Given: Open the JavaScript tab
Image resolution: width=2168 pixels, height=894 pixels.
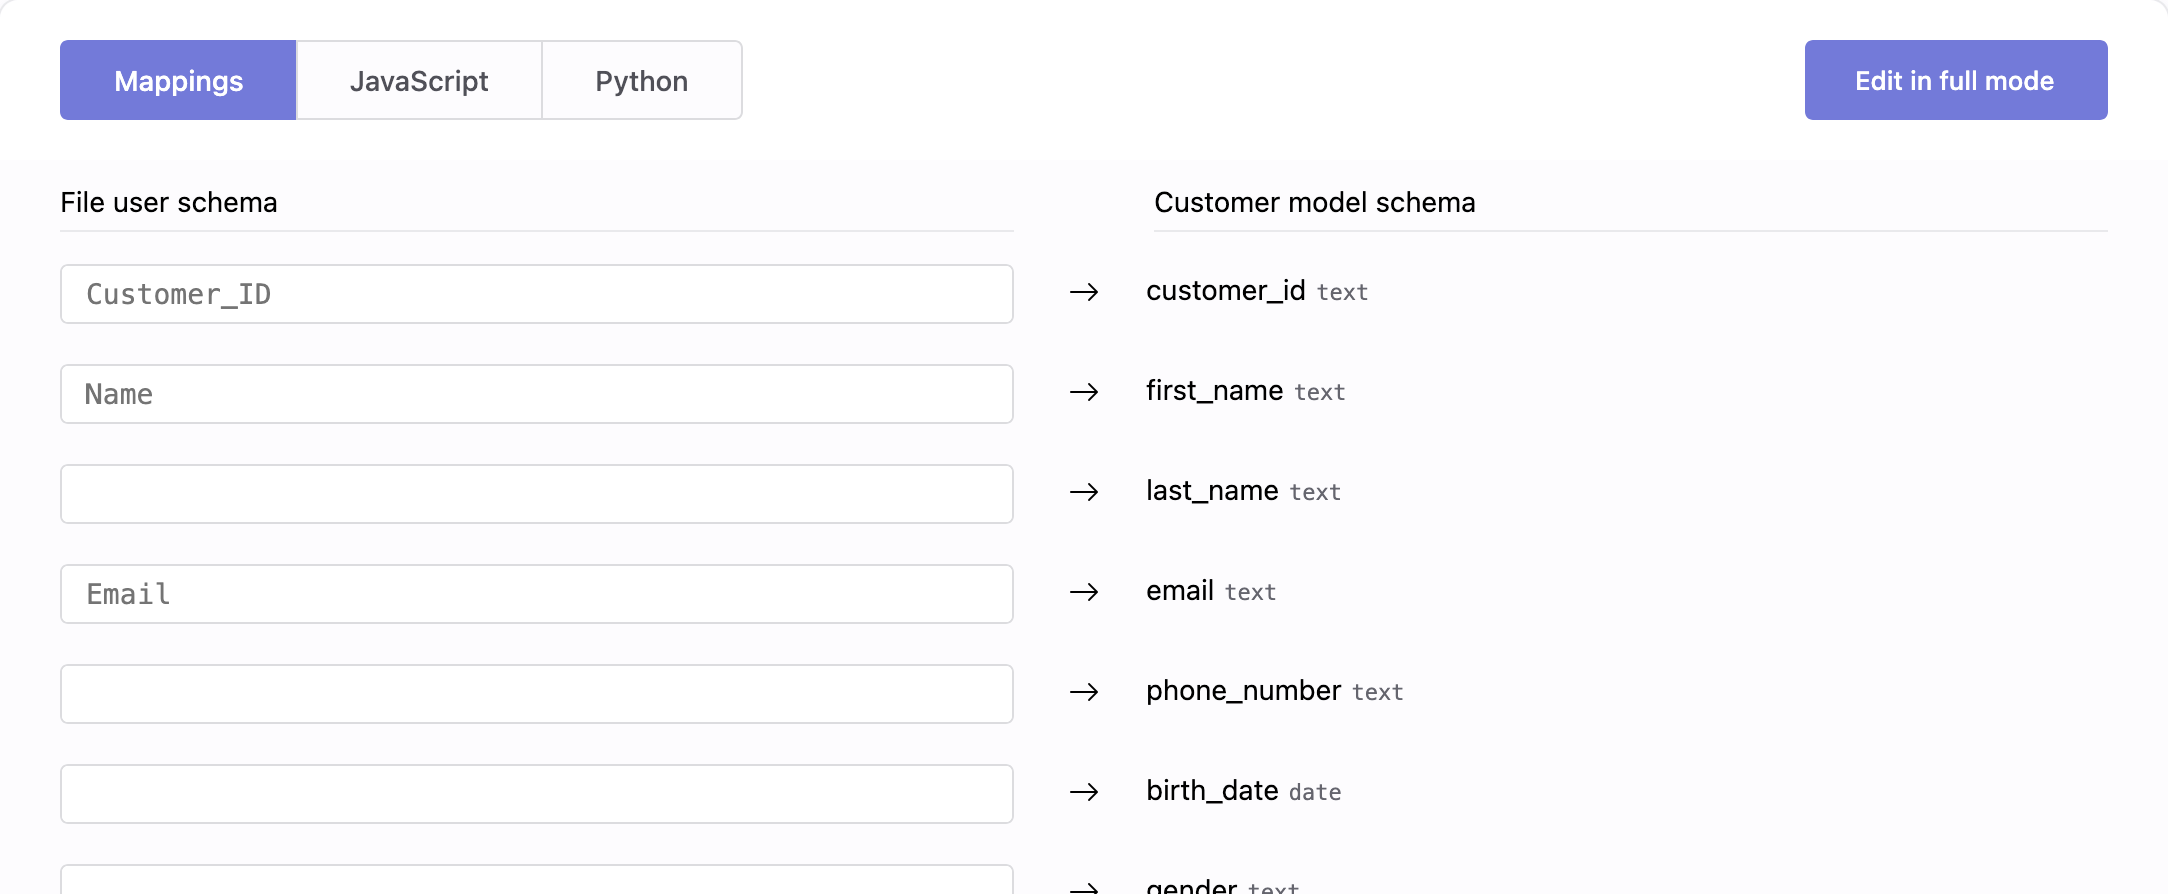Looking at the screenshot, I should click(419, 80).
